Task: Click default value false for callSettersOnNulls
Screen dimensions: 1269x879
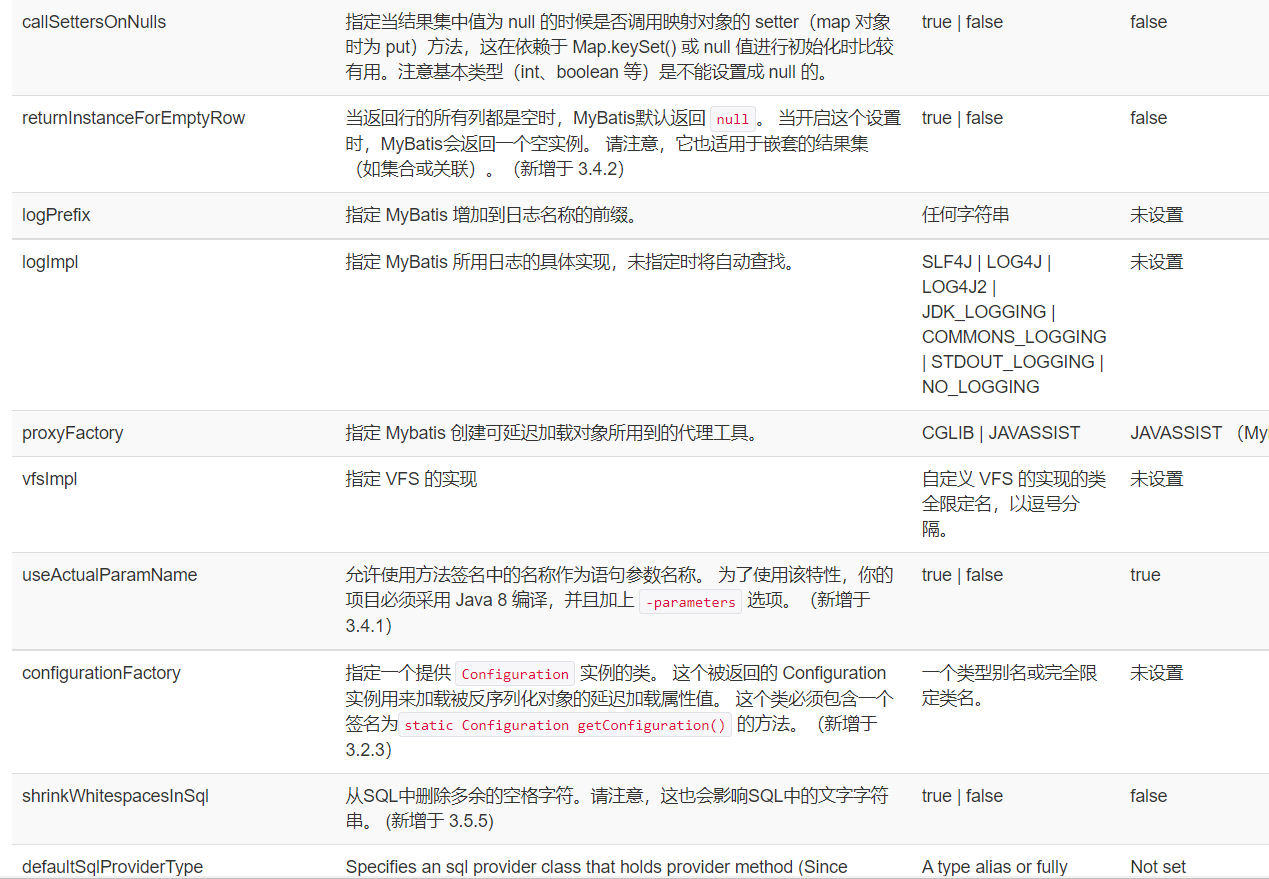Action: (x=1149, y=22)
